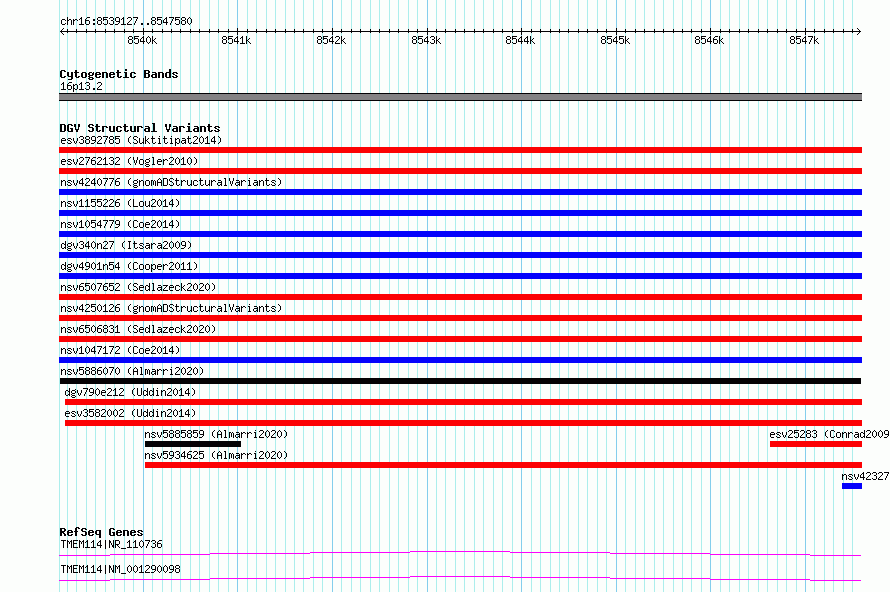This screenshot has width=890, height=592.
Task: Open TMEM114|NM_001290098 transcript label
Action: (x=120, y=569)
